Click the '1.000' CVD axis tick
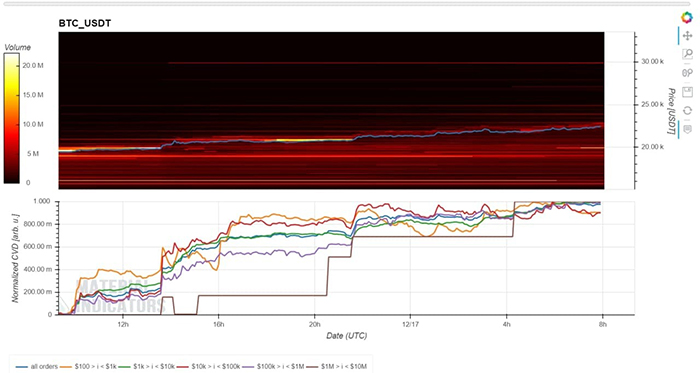This screenshot has height=373, width=700. point(43,201)
